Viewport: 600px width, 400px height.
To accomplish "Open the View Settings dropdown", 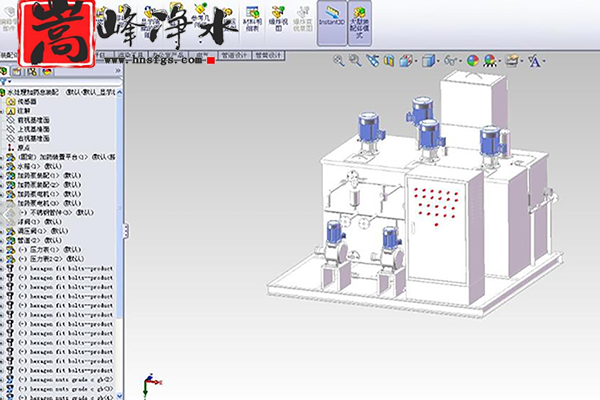I will 515,61.
